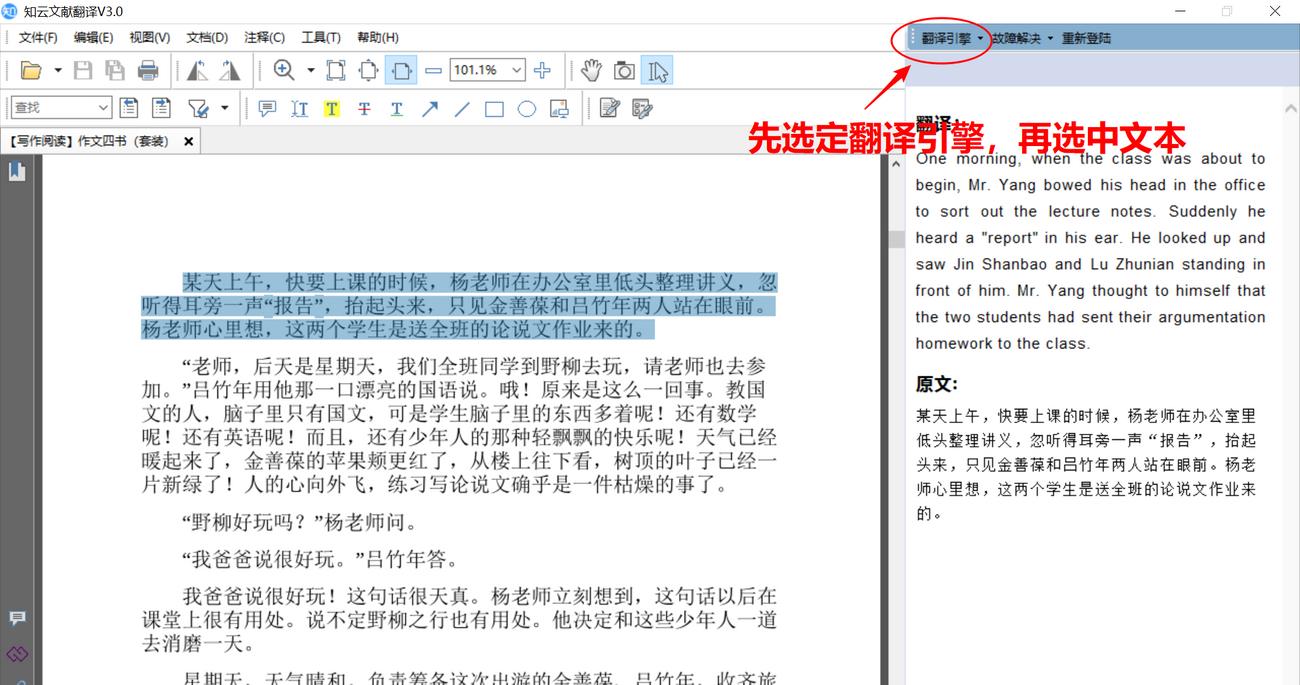Open the Print dialog via printer icon
This screenshot has height=685, width=1300.
click(148, 70)
